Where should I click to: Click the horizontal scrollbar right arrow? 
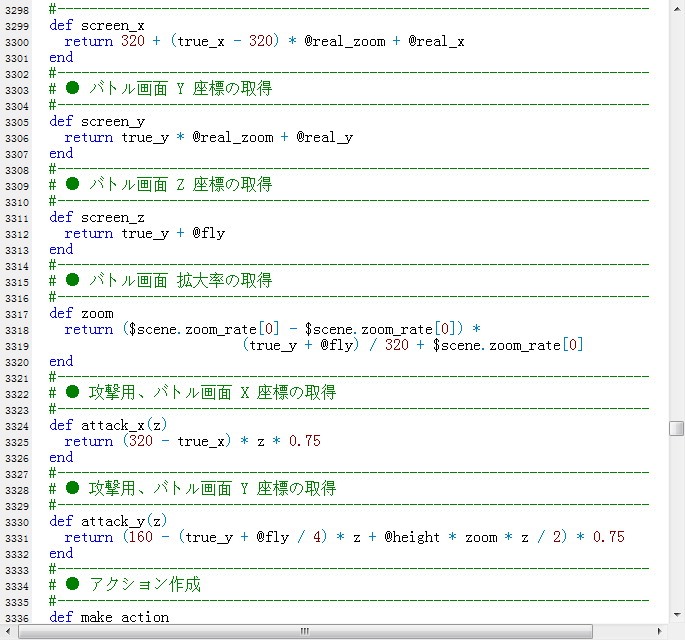660,631
